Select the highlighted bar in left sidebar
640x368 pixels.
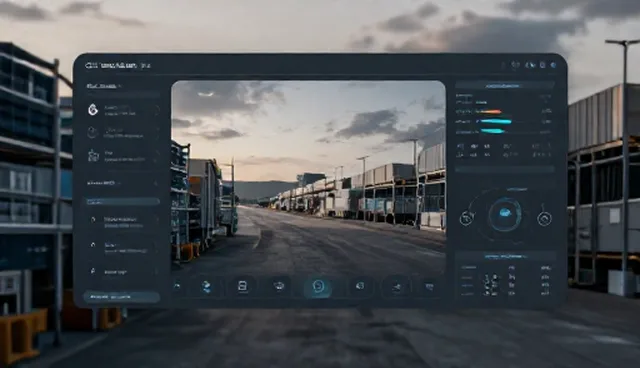point(122,202)
